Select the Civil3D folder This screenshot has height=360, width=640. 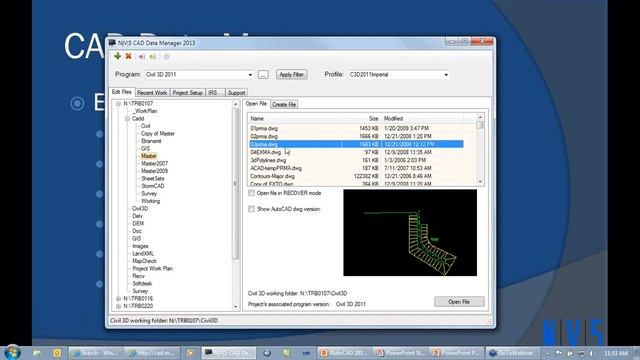click(140, 209)
